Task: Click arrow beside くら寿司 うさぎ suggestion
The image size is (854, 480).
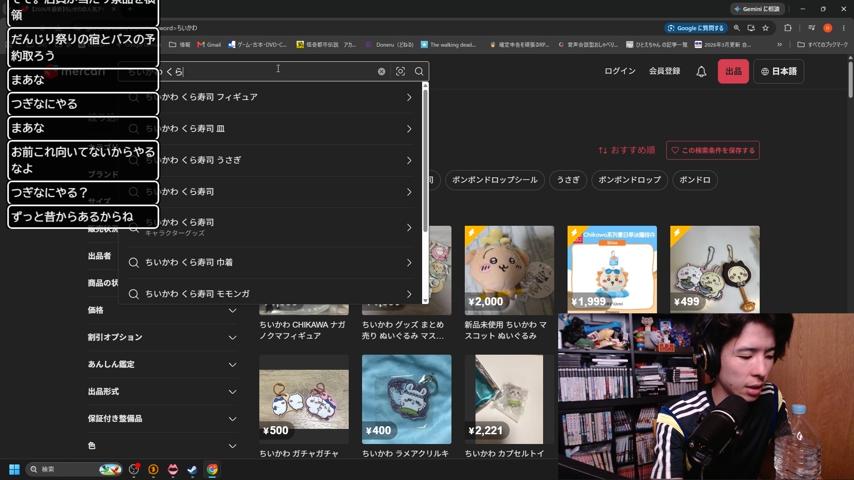Action: tap(409, 160)
